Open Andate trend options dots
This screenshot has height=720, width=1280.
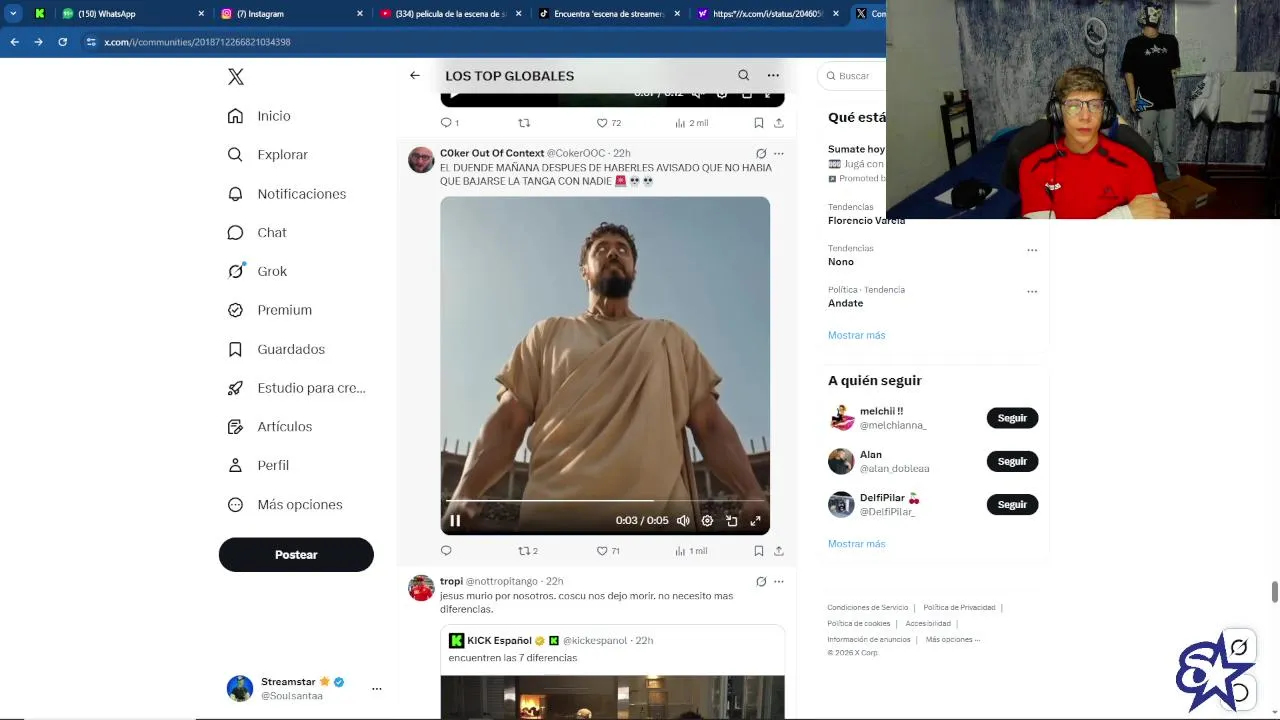tap(1032, 292)
